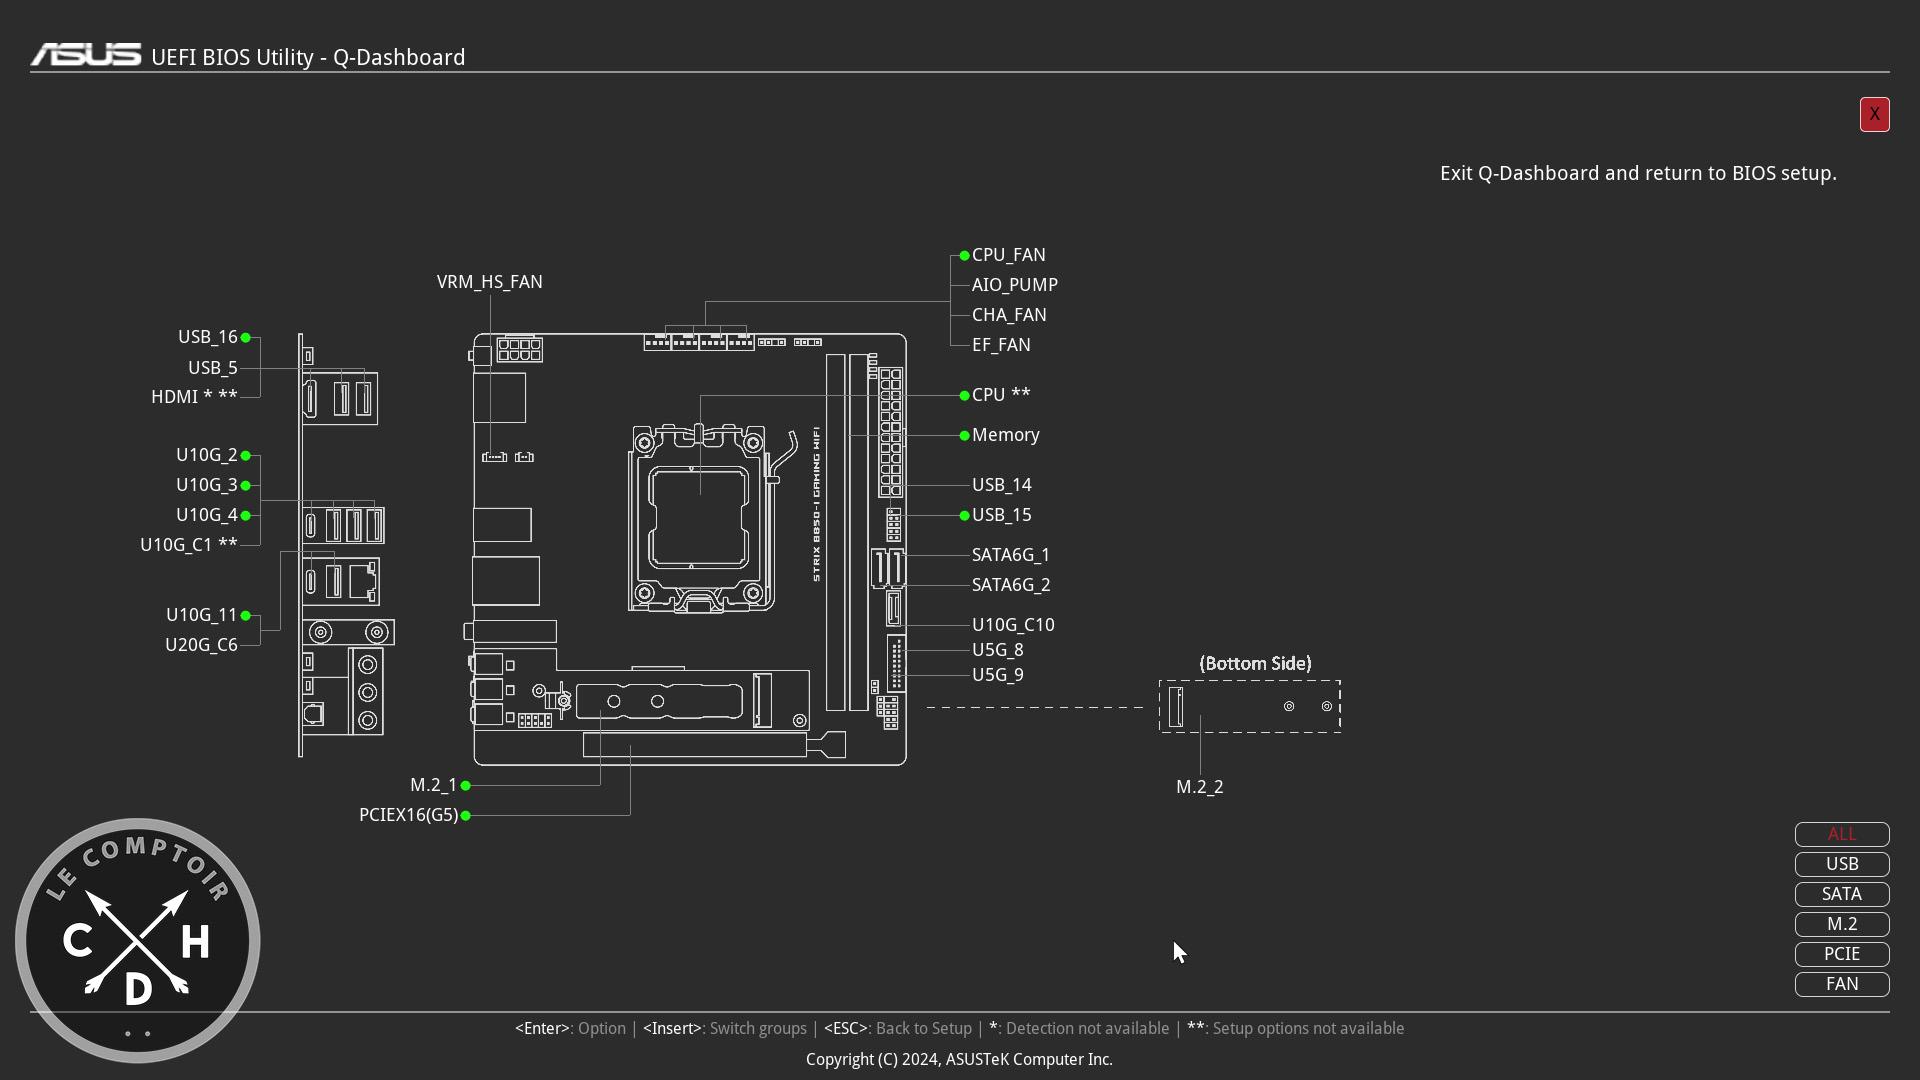This screenshot has width=1920, height=1080.
Task: Select the PCIE filter button
Action: click(1841, 954)
